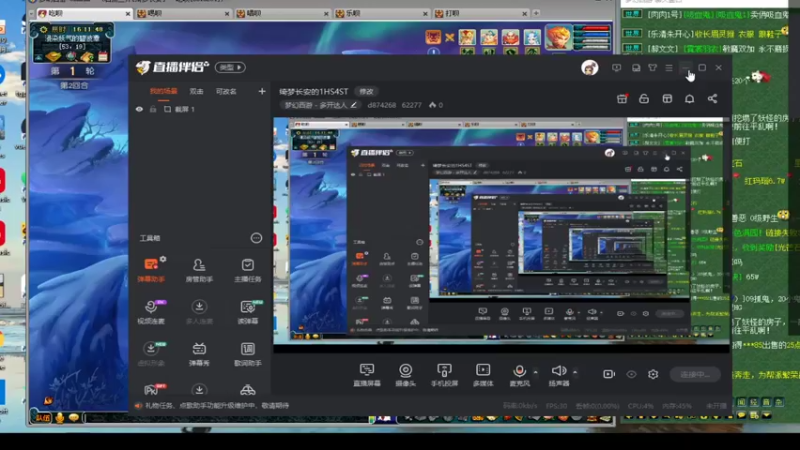The height and width of the screenshot is (450, 800).
Task: Open the hamburger menu in title bar
Action: click(x=669, y=67)
